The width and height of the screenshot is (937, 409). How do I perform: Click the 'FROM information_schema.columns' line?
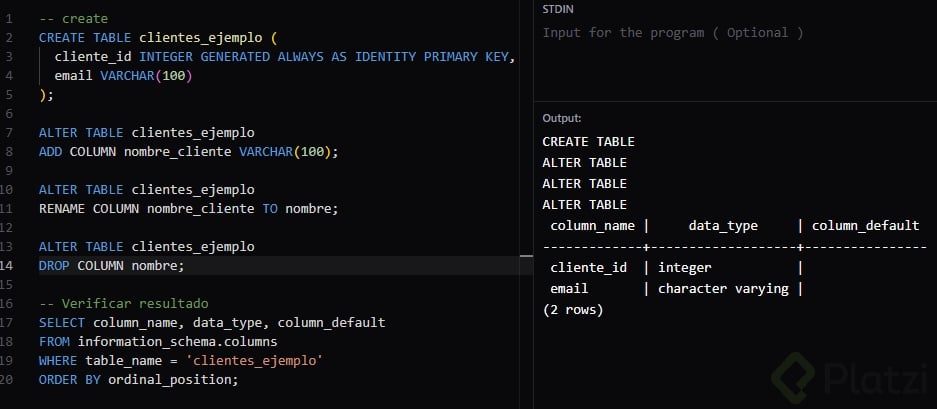pyautogui.click(x=158, y=342)
